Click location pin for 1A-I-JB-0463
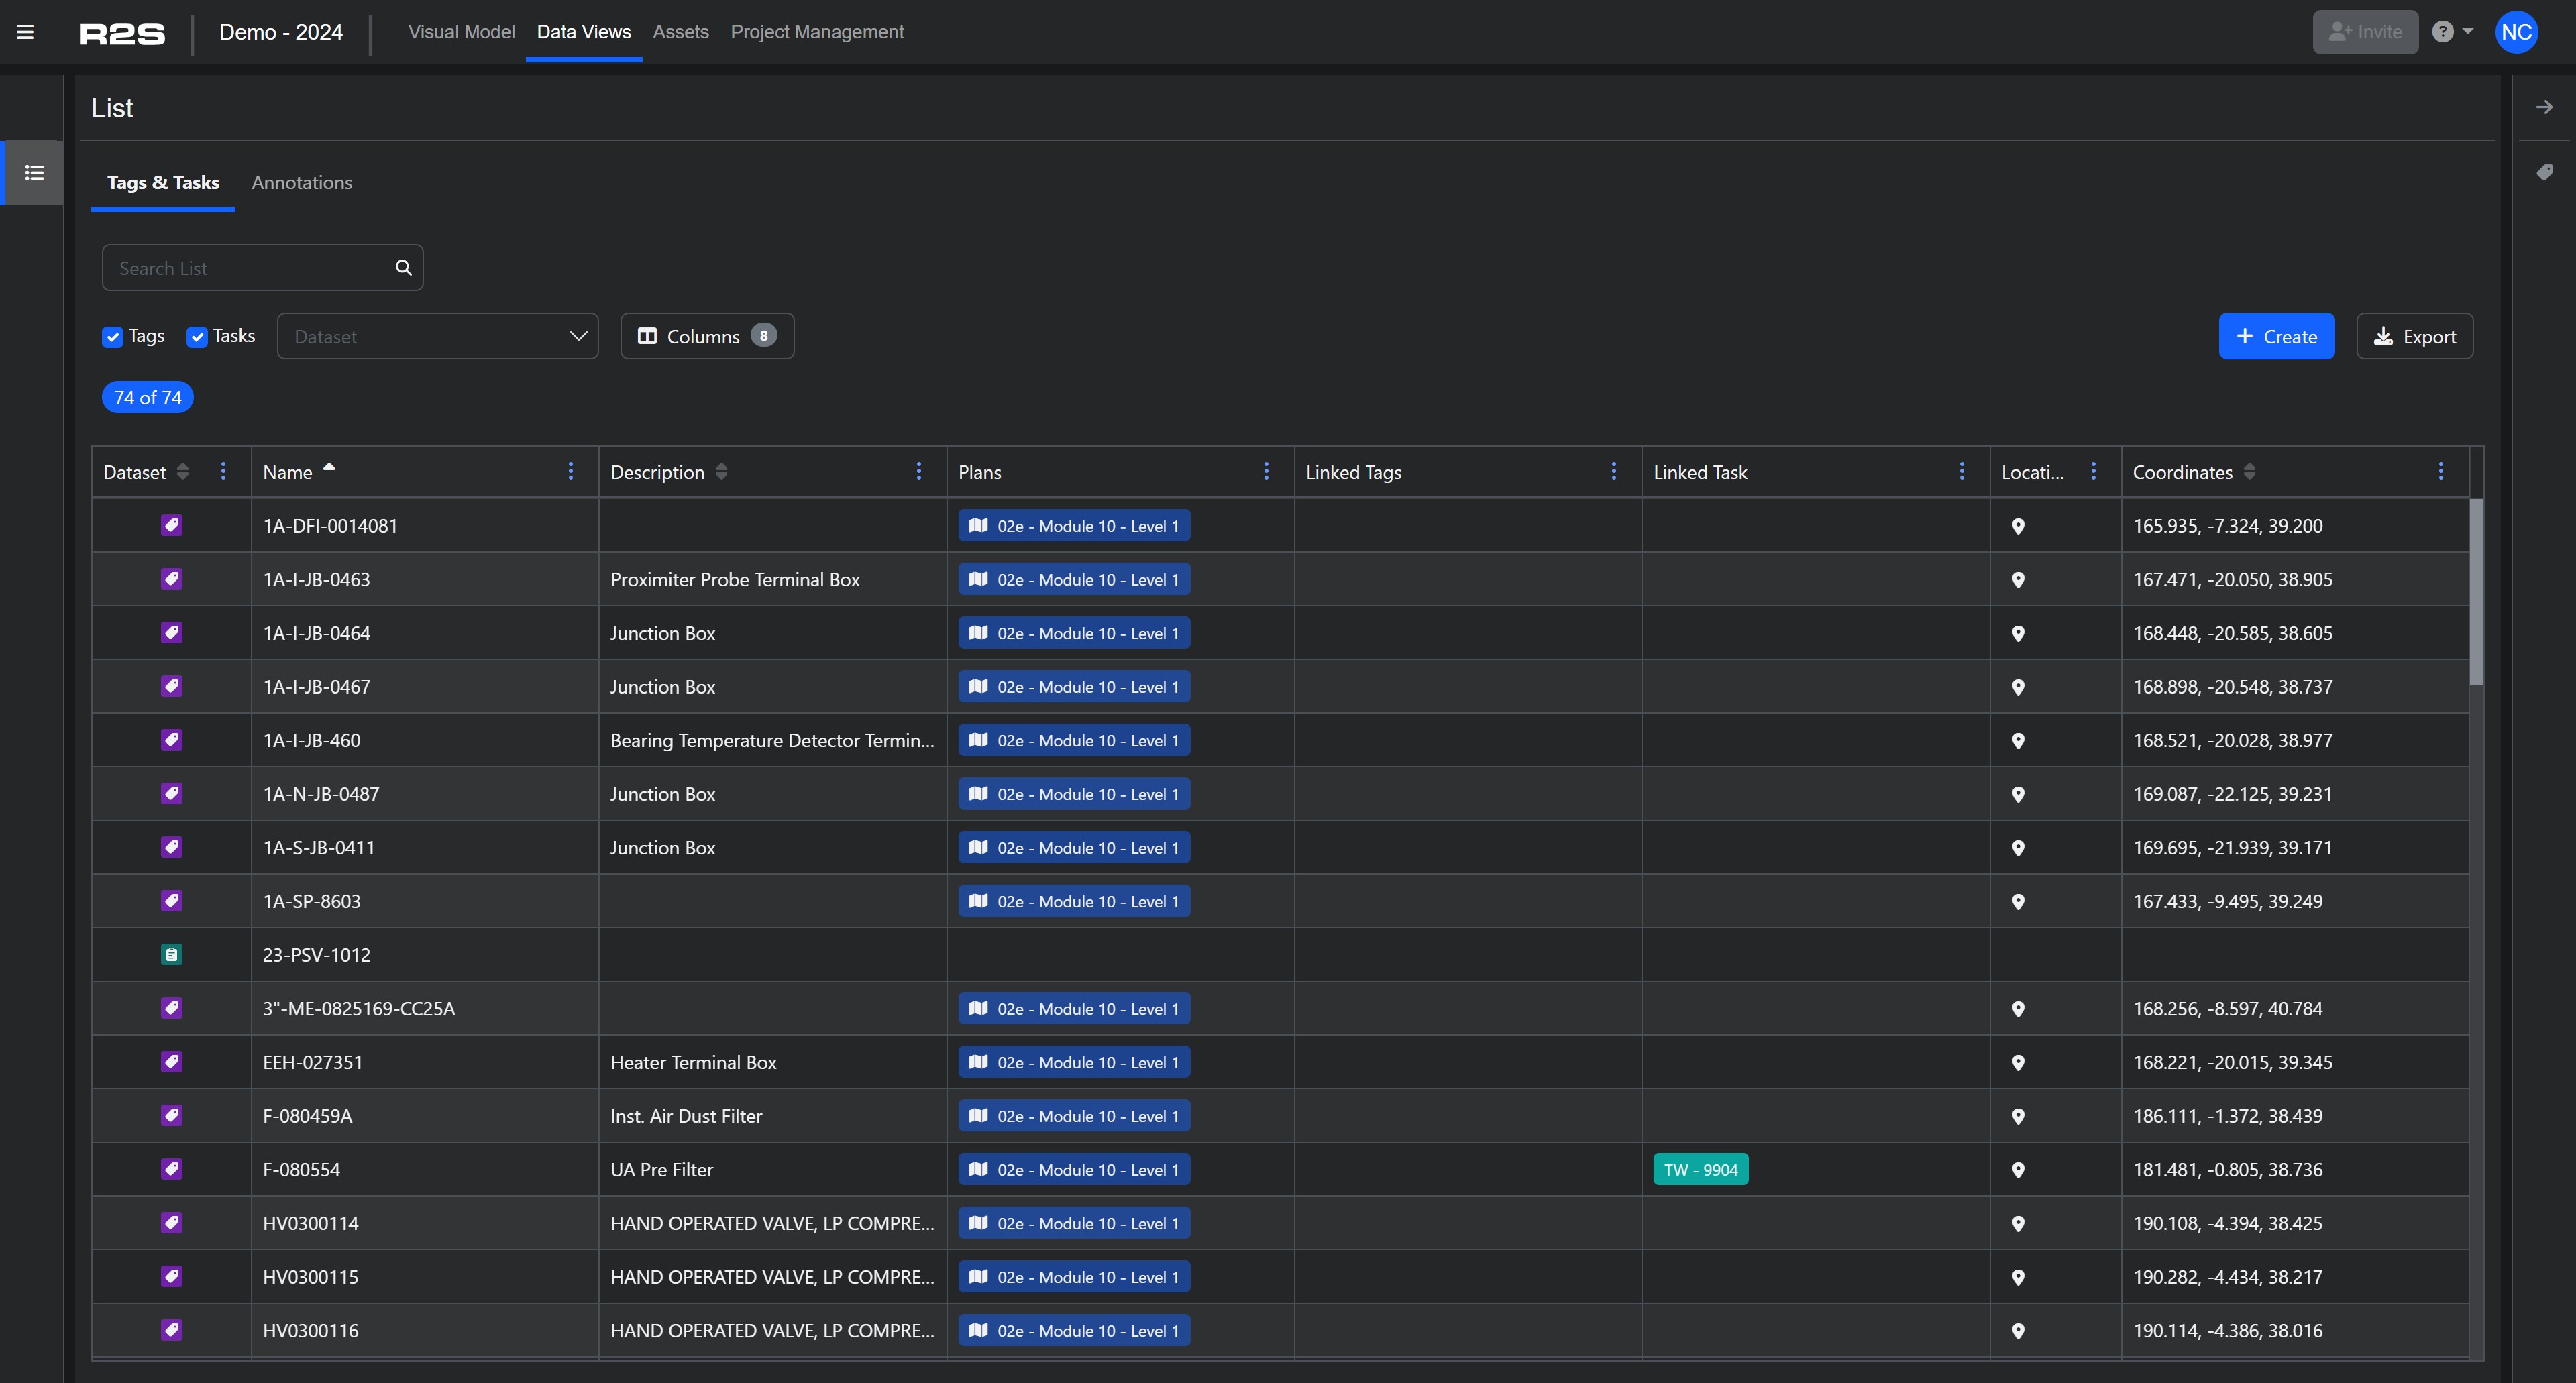Screen dimensions: 2576x1383 click(x=2017, y=580)
